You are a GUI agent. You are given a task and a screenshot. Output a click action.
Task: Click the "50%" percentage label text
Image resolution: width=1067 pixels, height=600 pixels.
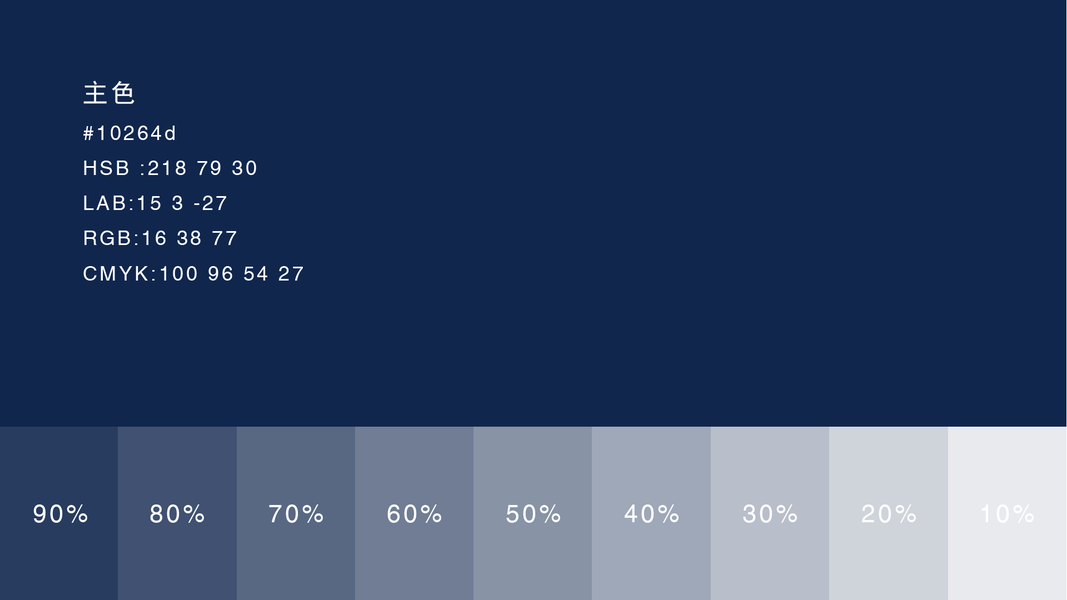[x=533, y=514]
